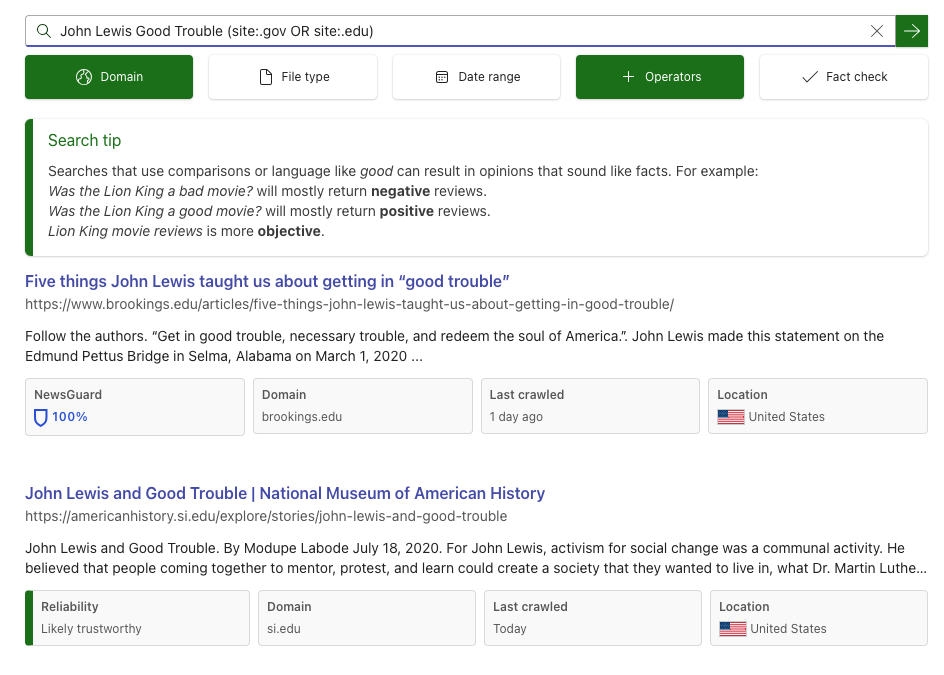Screen dimensions: 944x675
Task: Open the File type dropdown
Action: click(292, 76)
